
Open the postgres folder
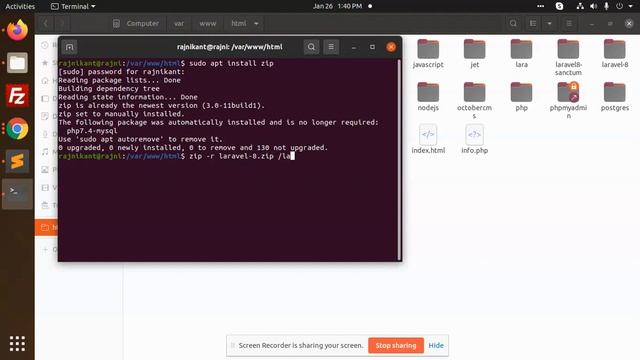[x=615, y=97]
